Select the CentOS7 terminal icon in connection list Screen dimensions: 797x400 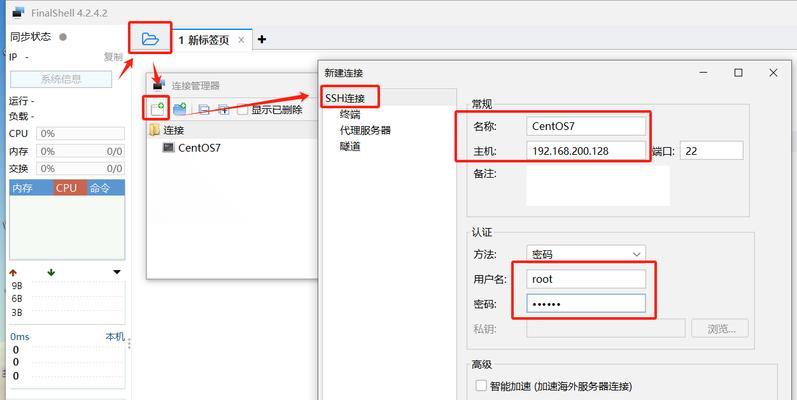click(x=168, y=147)
